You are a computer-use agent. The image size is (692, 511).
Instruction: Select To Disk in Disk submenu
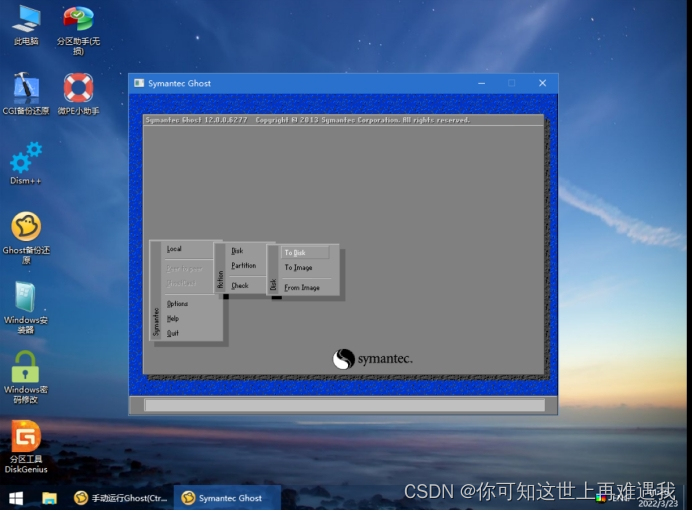click(x=305, y=252)
